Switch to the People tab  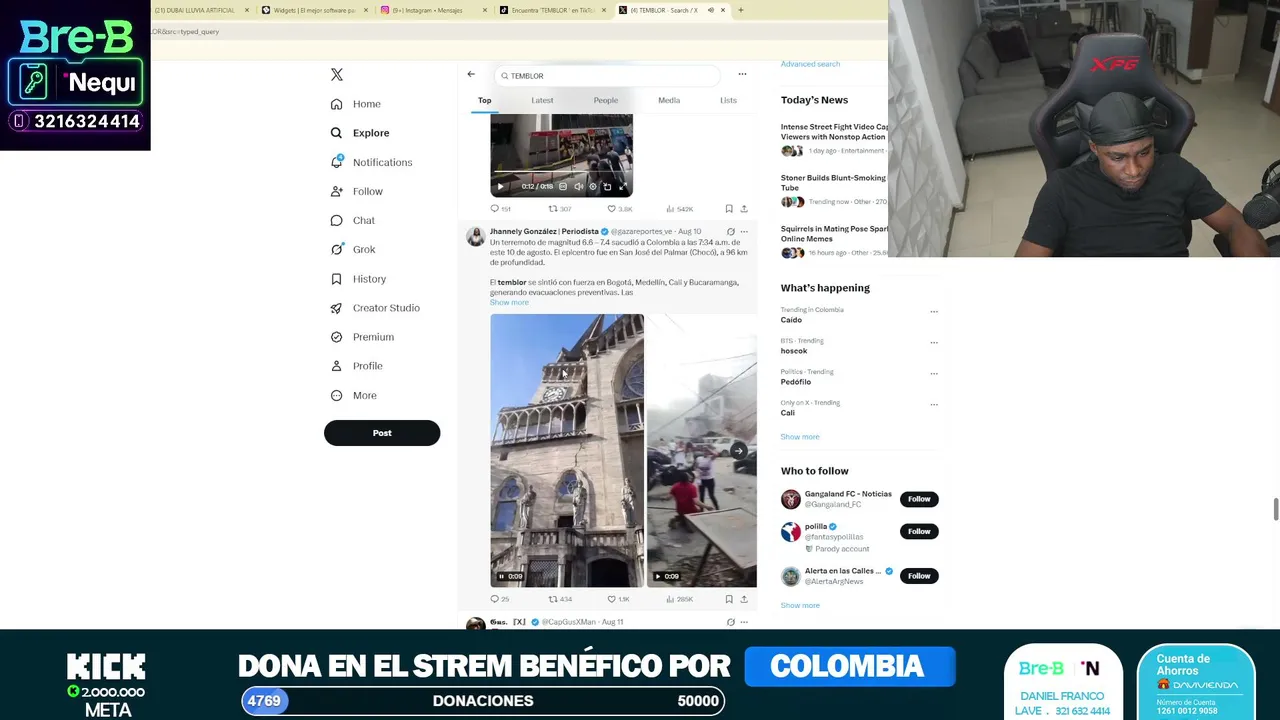coord(605,100)
